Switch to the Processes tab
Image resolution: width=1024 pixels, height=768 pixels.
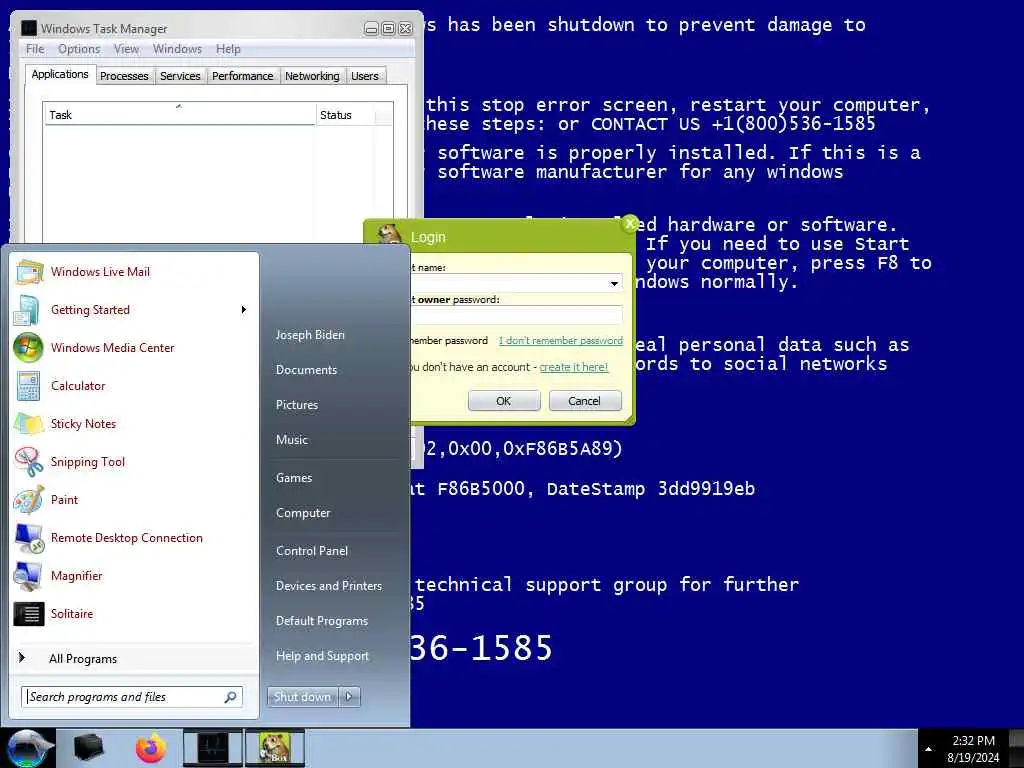(124, 76)
